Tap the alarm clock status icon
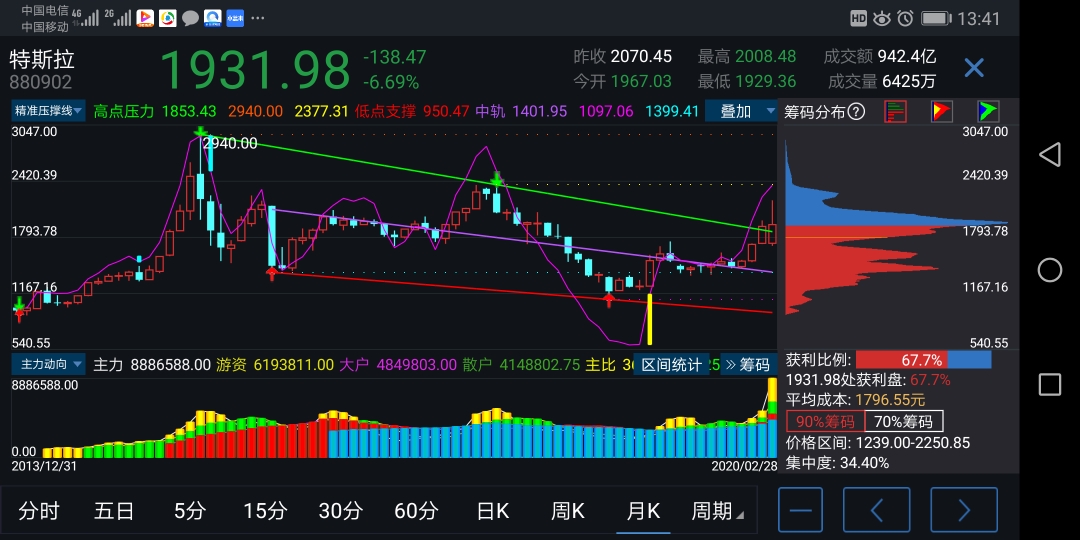This screenshot has width=1080, height=540. click(x=905, y=19)
